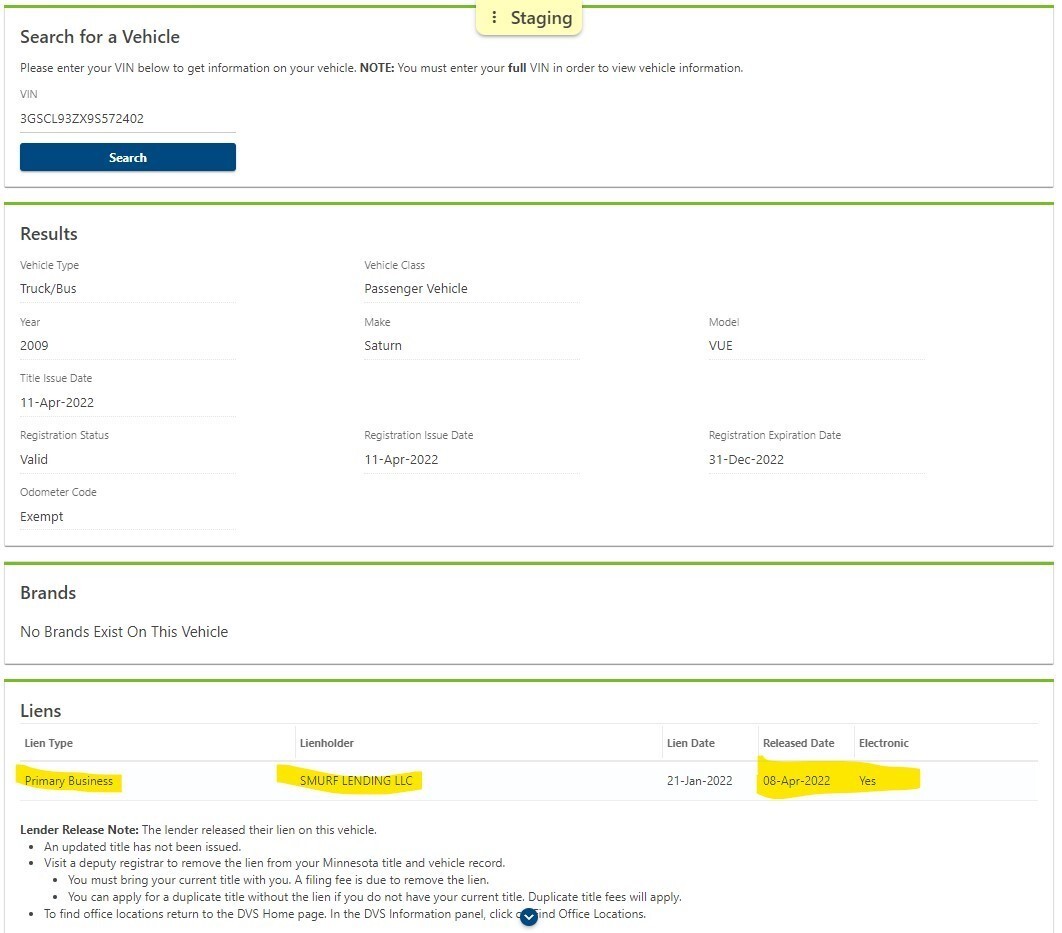The image size is (1062, 933).
Task: Click the blue down-chevron scroll icon
Action: coord(529,916)
